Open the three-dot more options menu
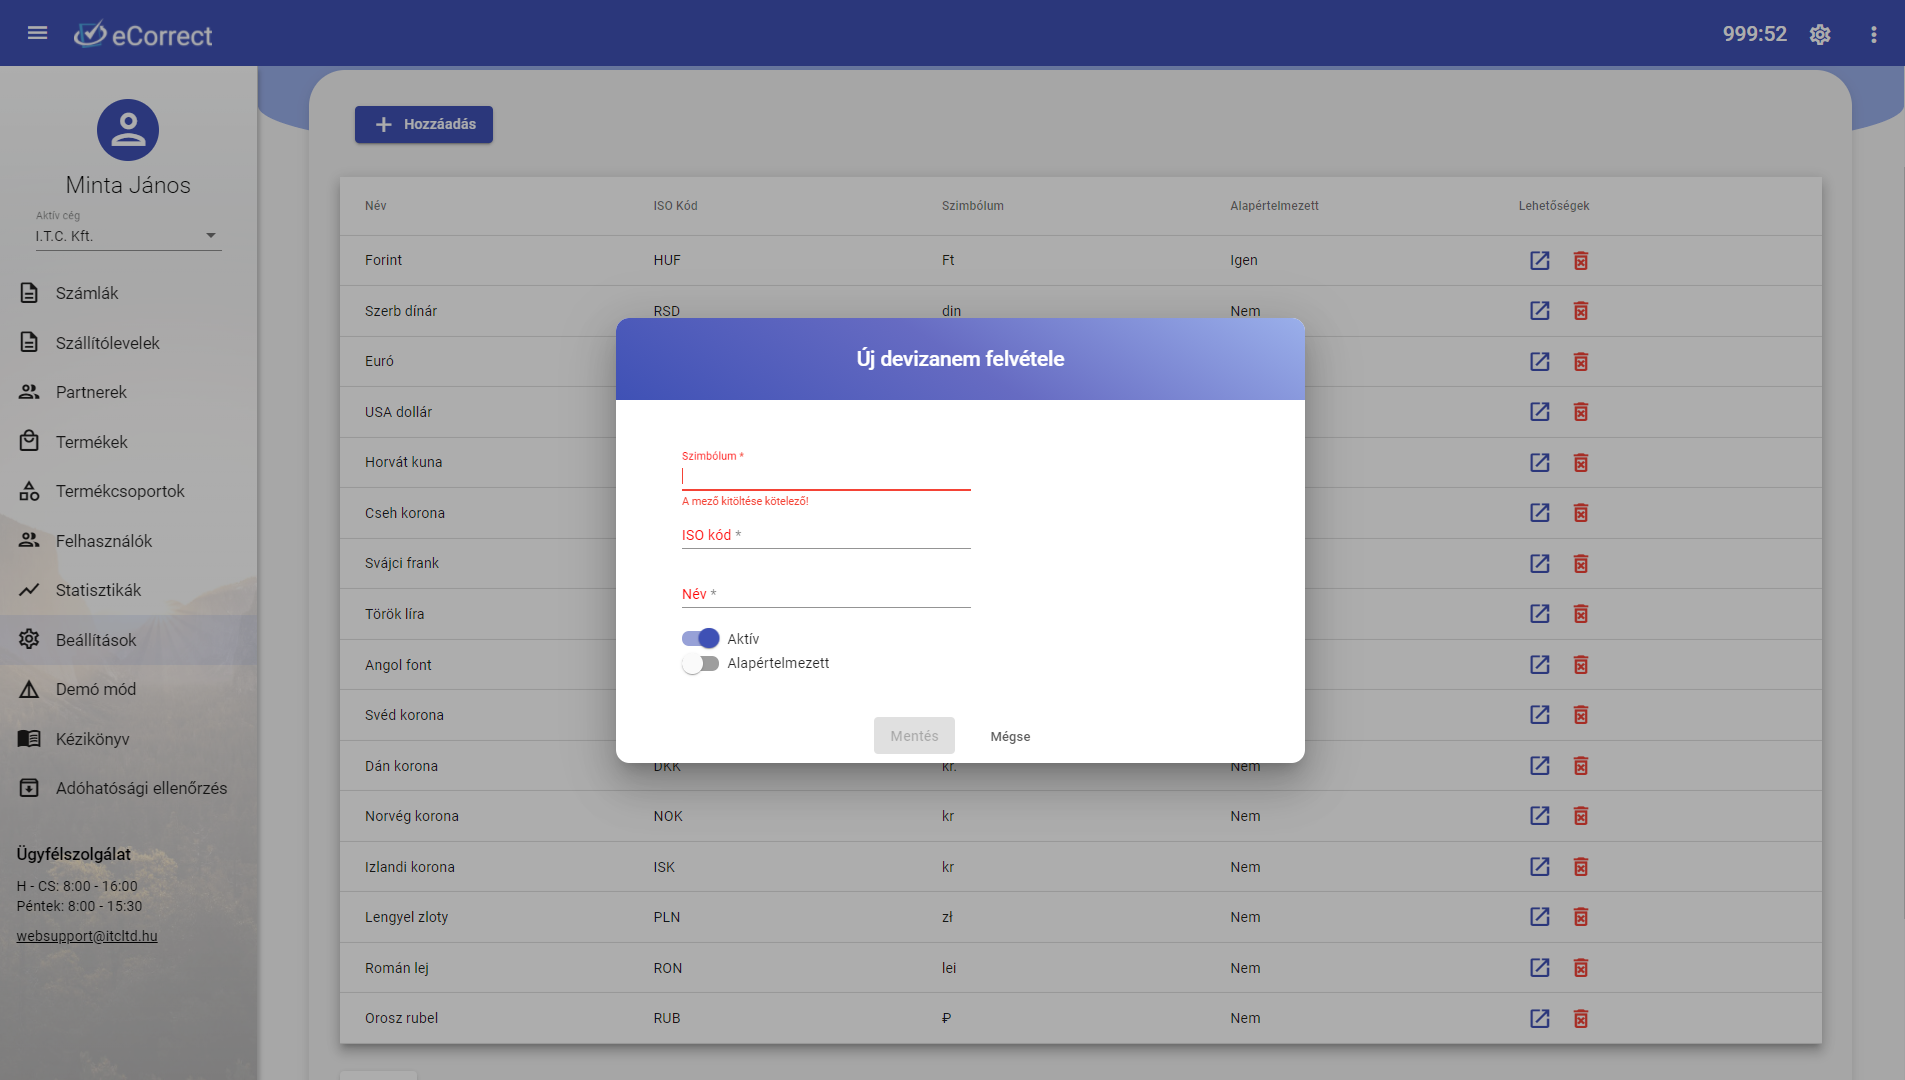 tap(1874, 34)
